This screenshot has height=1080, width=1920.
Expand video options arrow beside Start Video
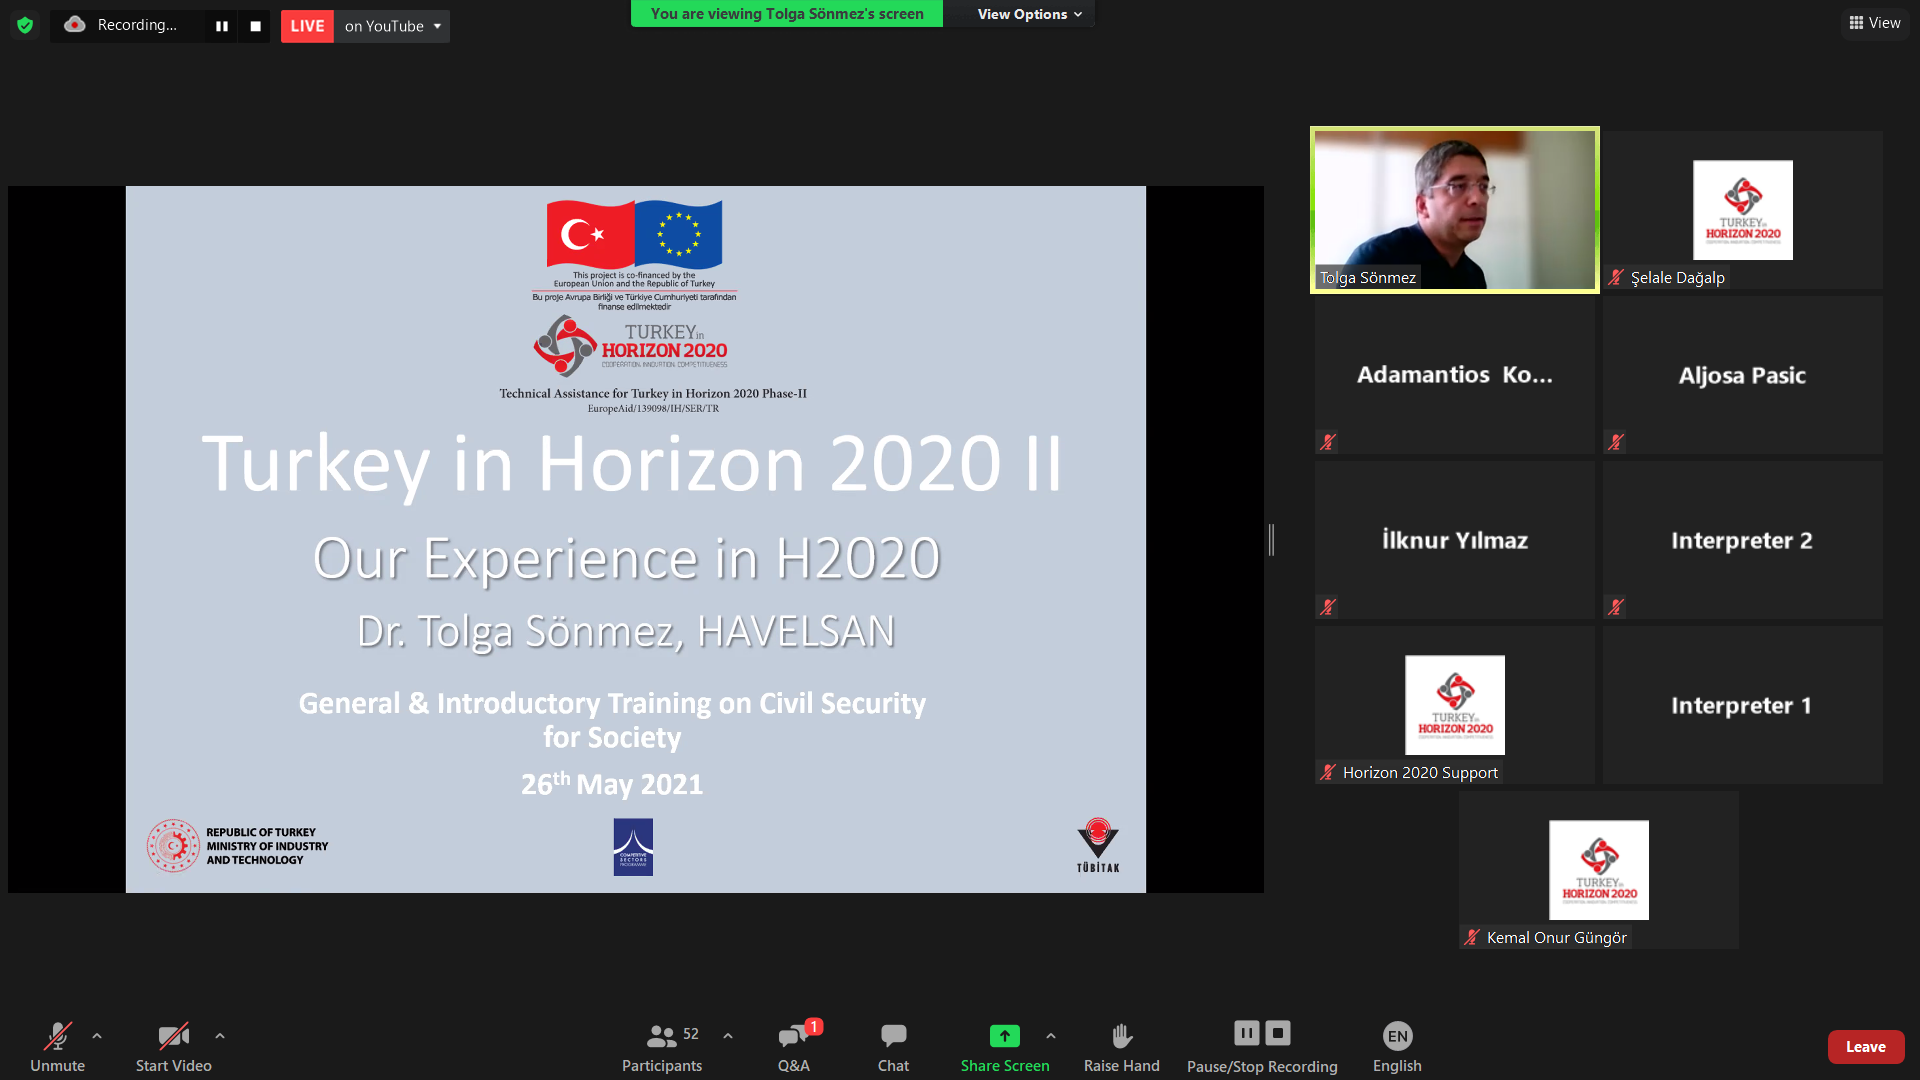220,1036
